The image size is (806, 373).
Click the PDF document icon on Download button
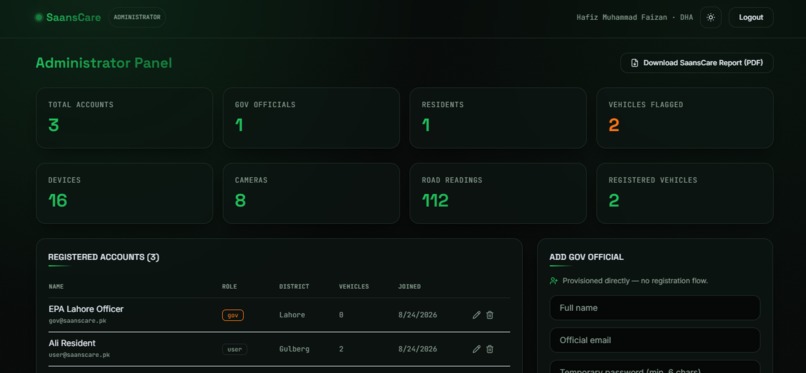pyautogui.click(x=635, y=63)
